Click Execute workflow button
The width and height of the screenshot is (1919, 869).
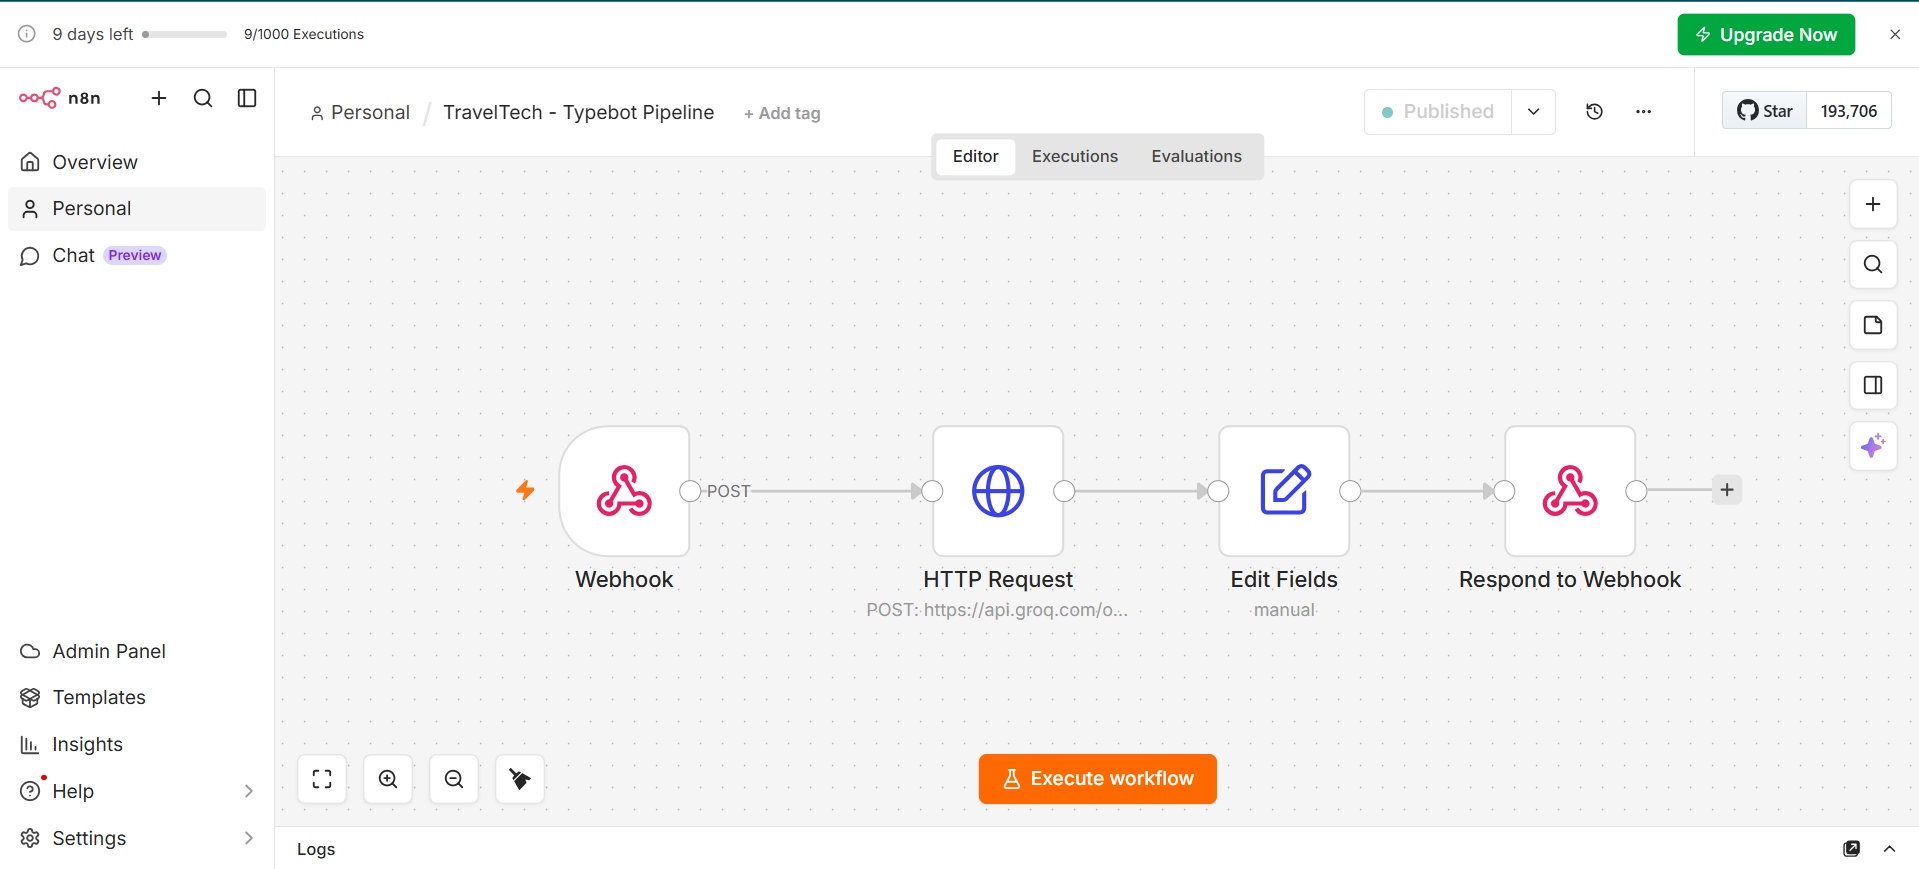point(1097,779)
